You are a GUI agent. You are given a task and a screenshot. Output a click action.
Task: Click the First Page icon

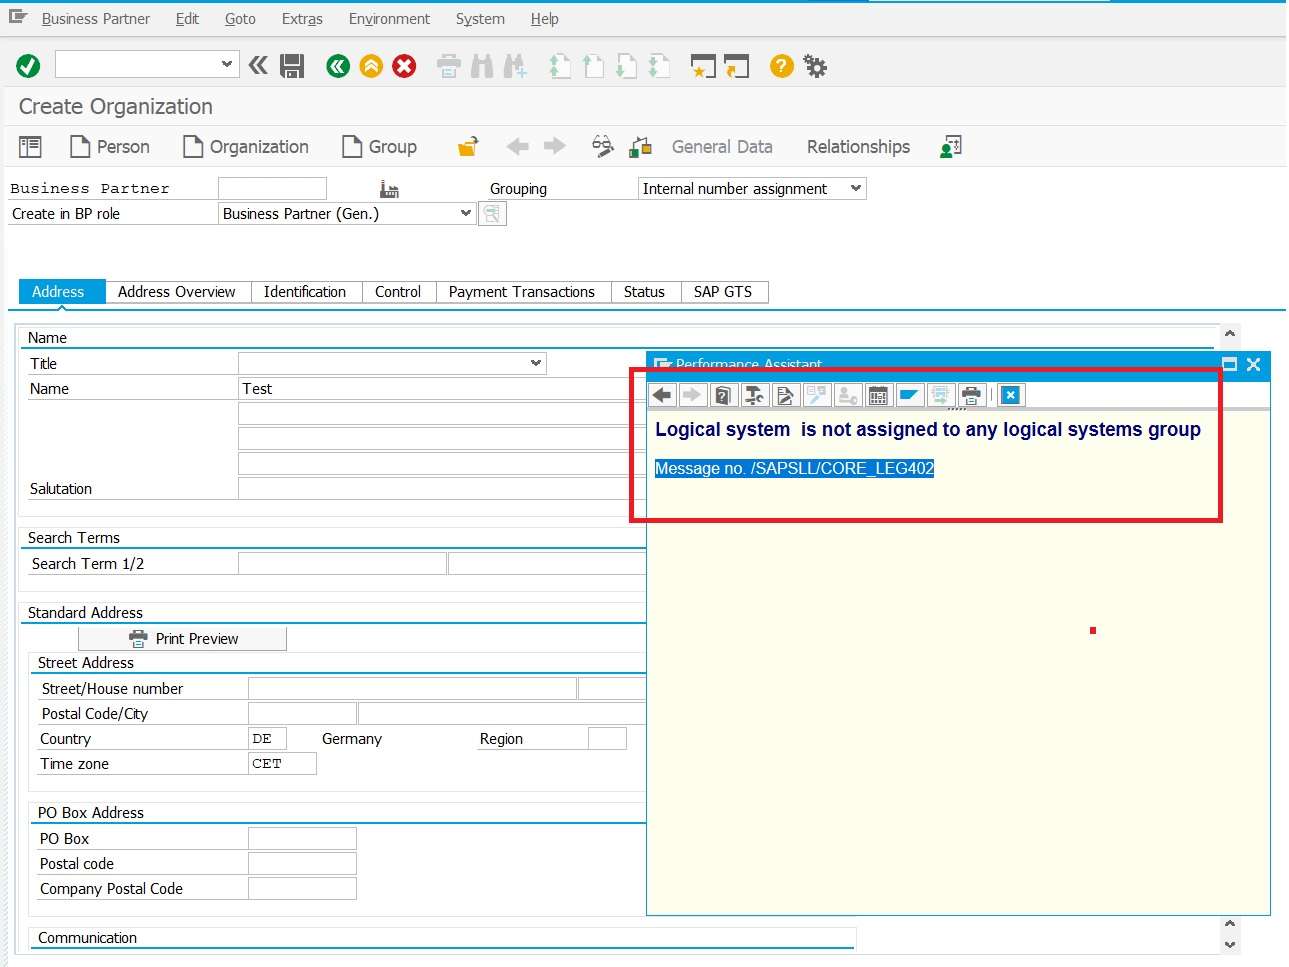pyautogui.click(x=560, y=66)
